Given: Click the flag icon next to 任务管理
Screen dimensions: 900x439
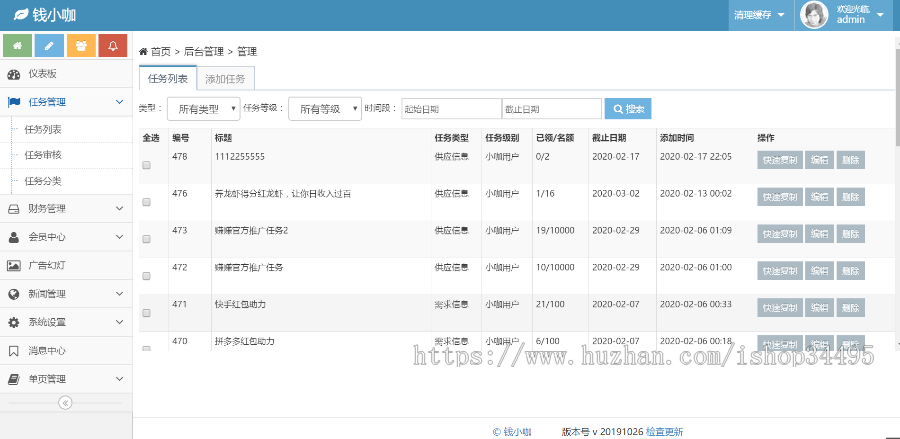Looking at the screenshot, I should click(x=14, y=102).
